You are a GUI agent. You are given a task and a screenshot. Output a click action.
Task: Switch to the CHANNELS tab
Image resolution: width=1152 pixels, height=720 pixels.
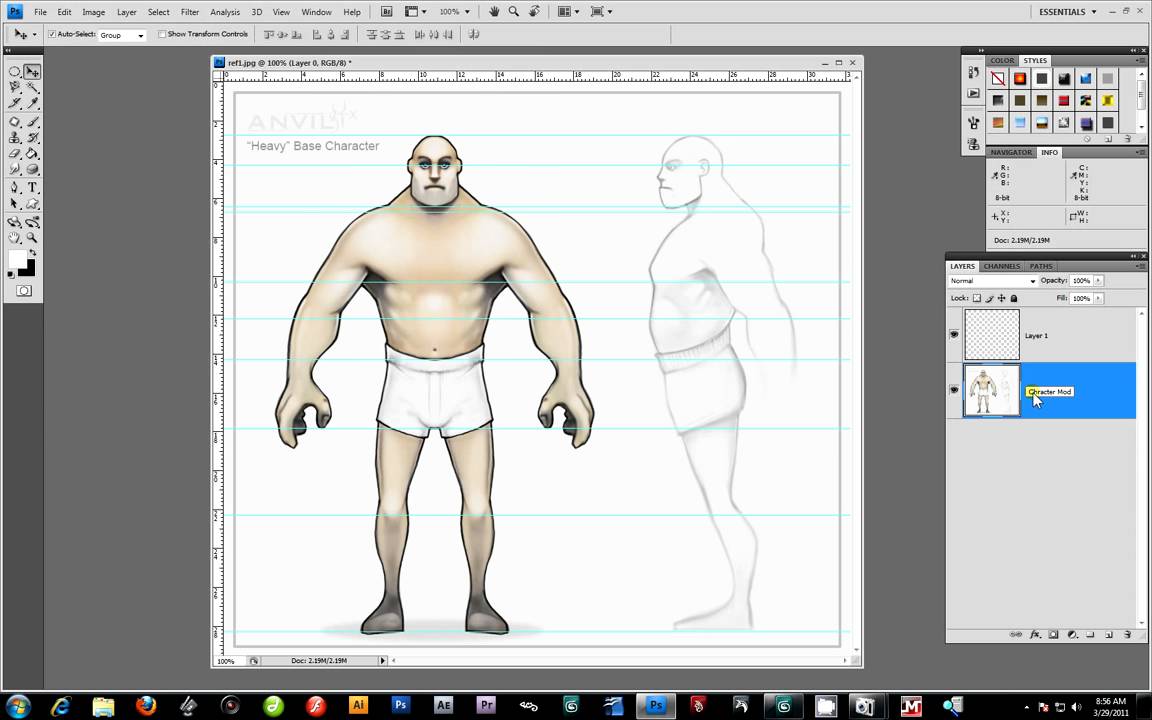1001,266
